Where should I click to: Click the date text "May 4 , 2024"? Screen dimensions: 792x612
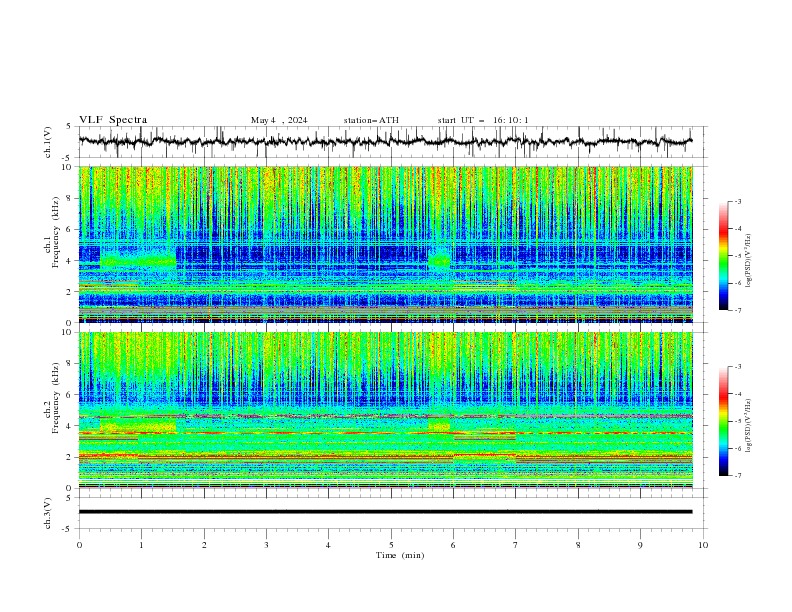(x=279, y=120)
